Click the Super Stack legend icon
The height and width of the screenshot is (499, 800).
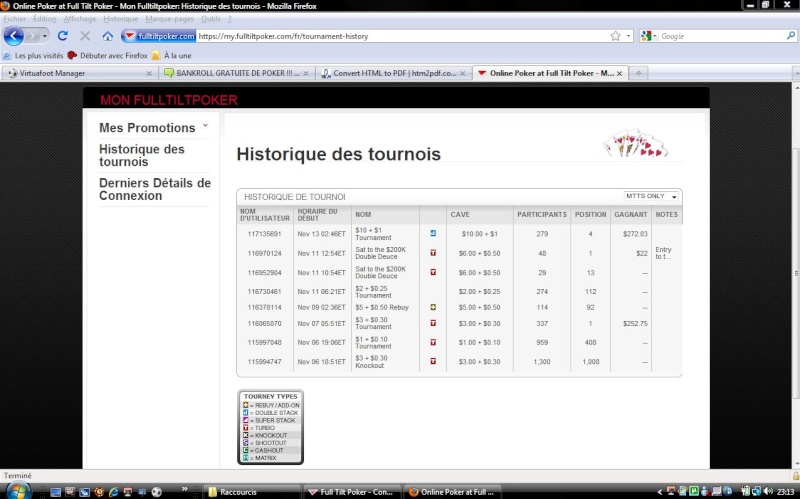pyautogui.click(x=245, y=420)
